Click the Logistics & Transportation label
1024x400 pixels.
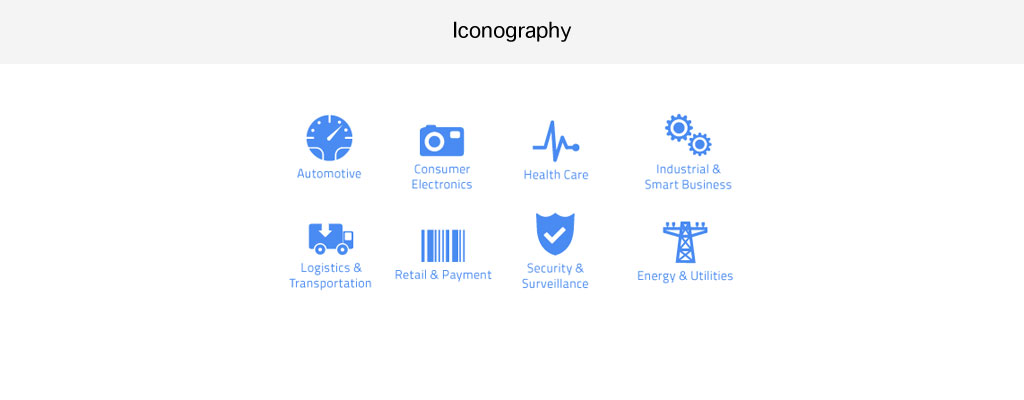point(330,276)
